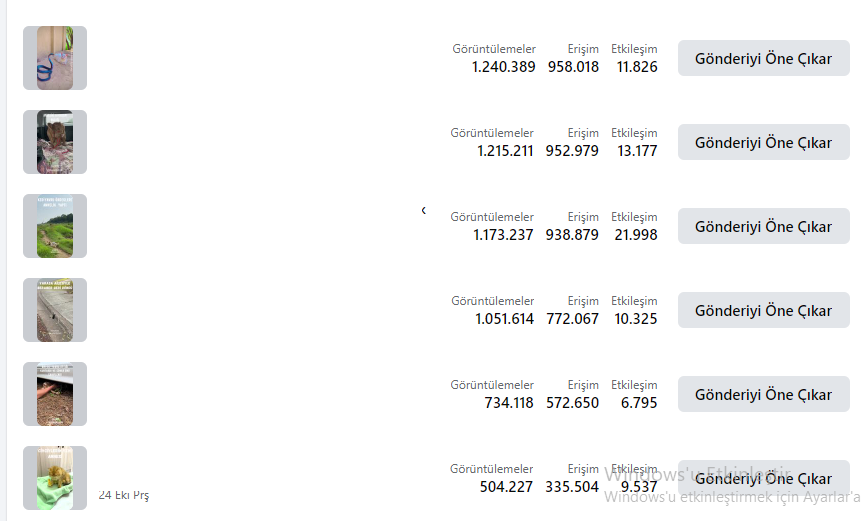Click the small left chevron arrow

423,210
